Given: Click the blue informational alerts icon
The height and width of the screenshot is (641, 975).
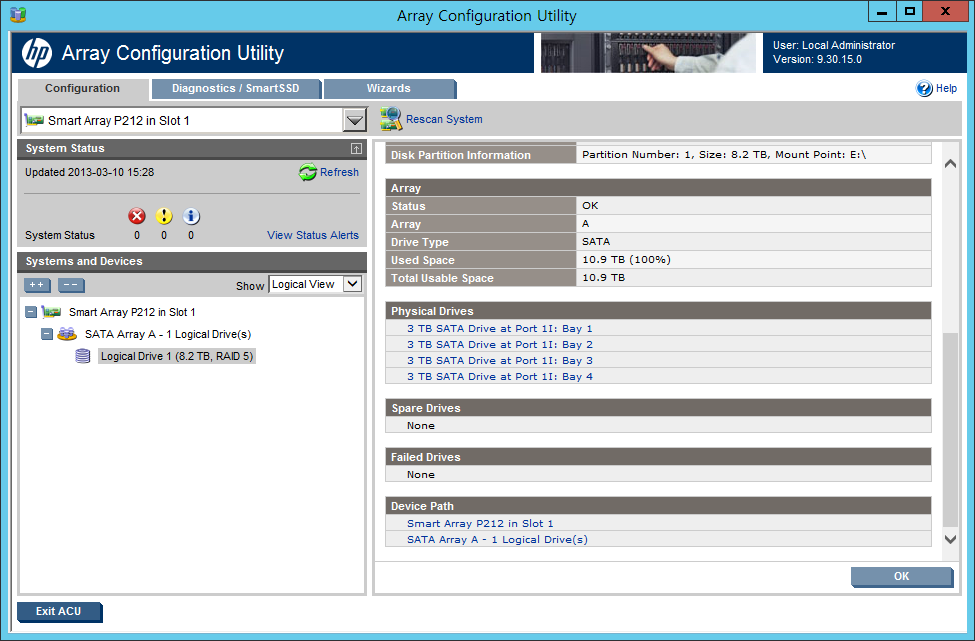Looking at the screenshot, I should [191, 216].
